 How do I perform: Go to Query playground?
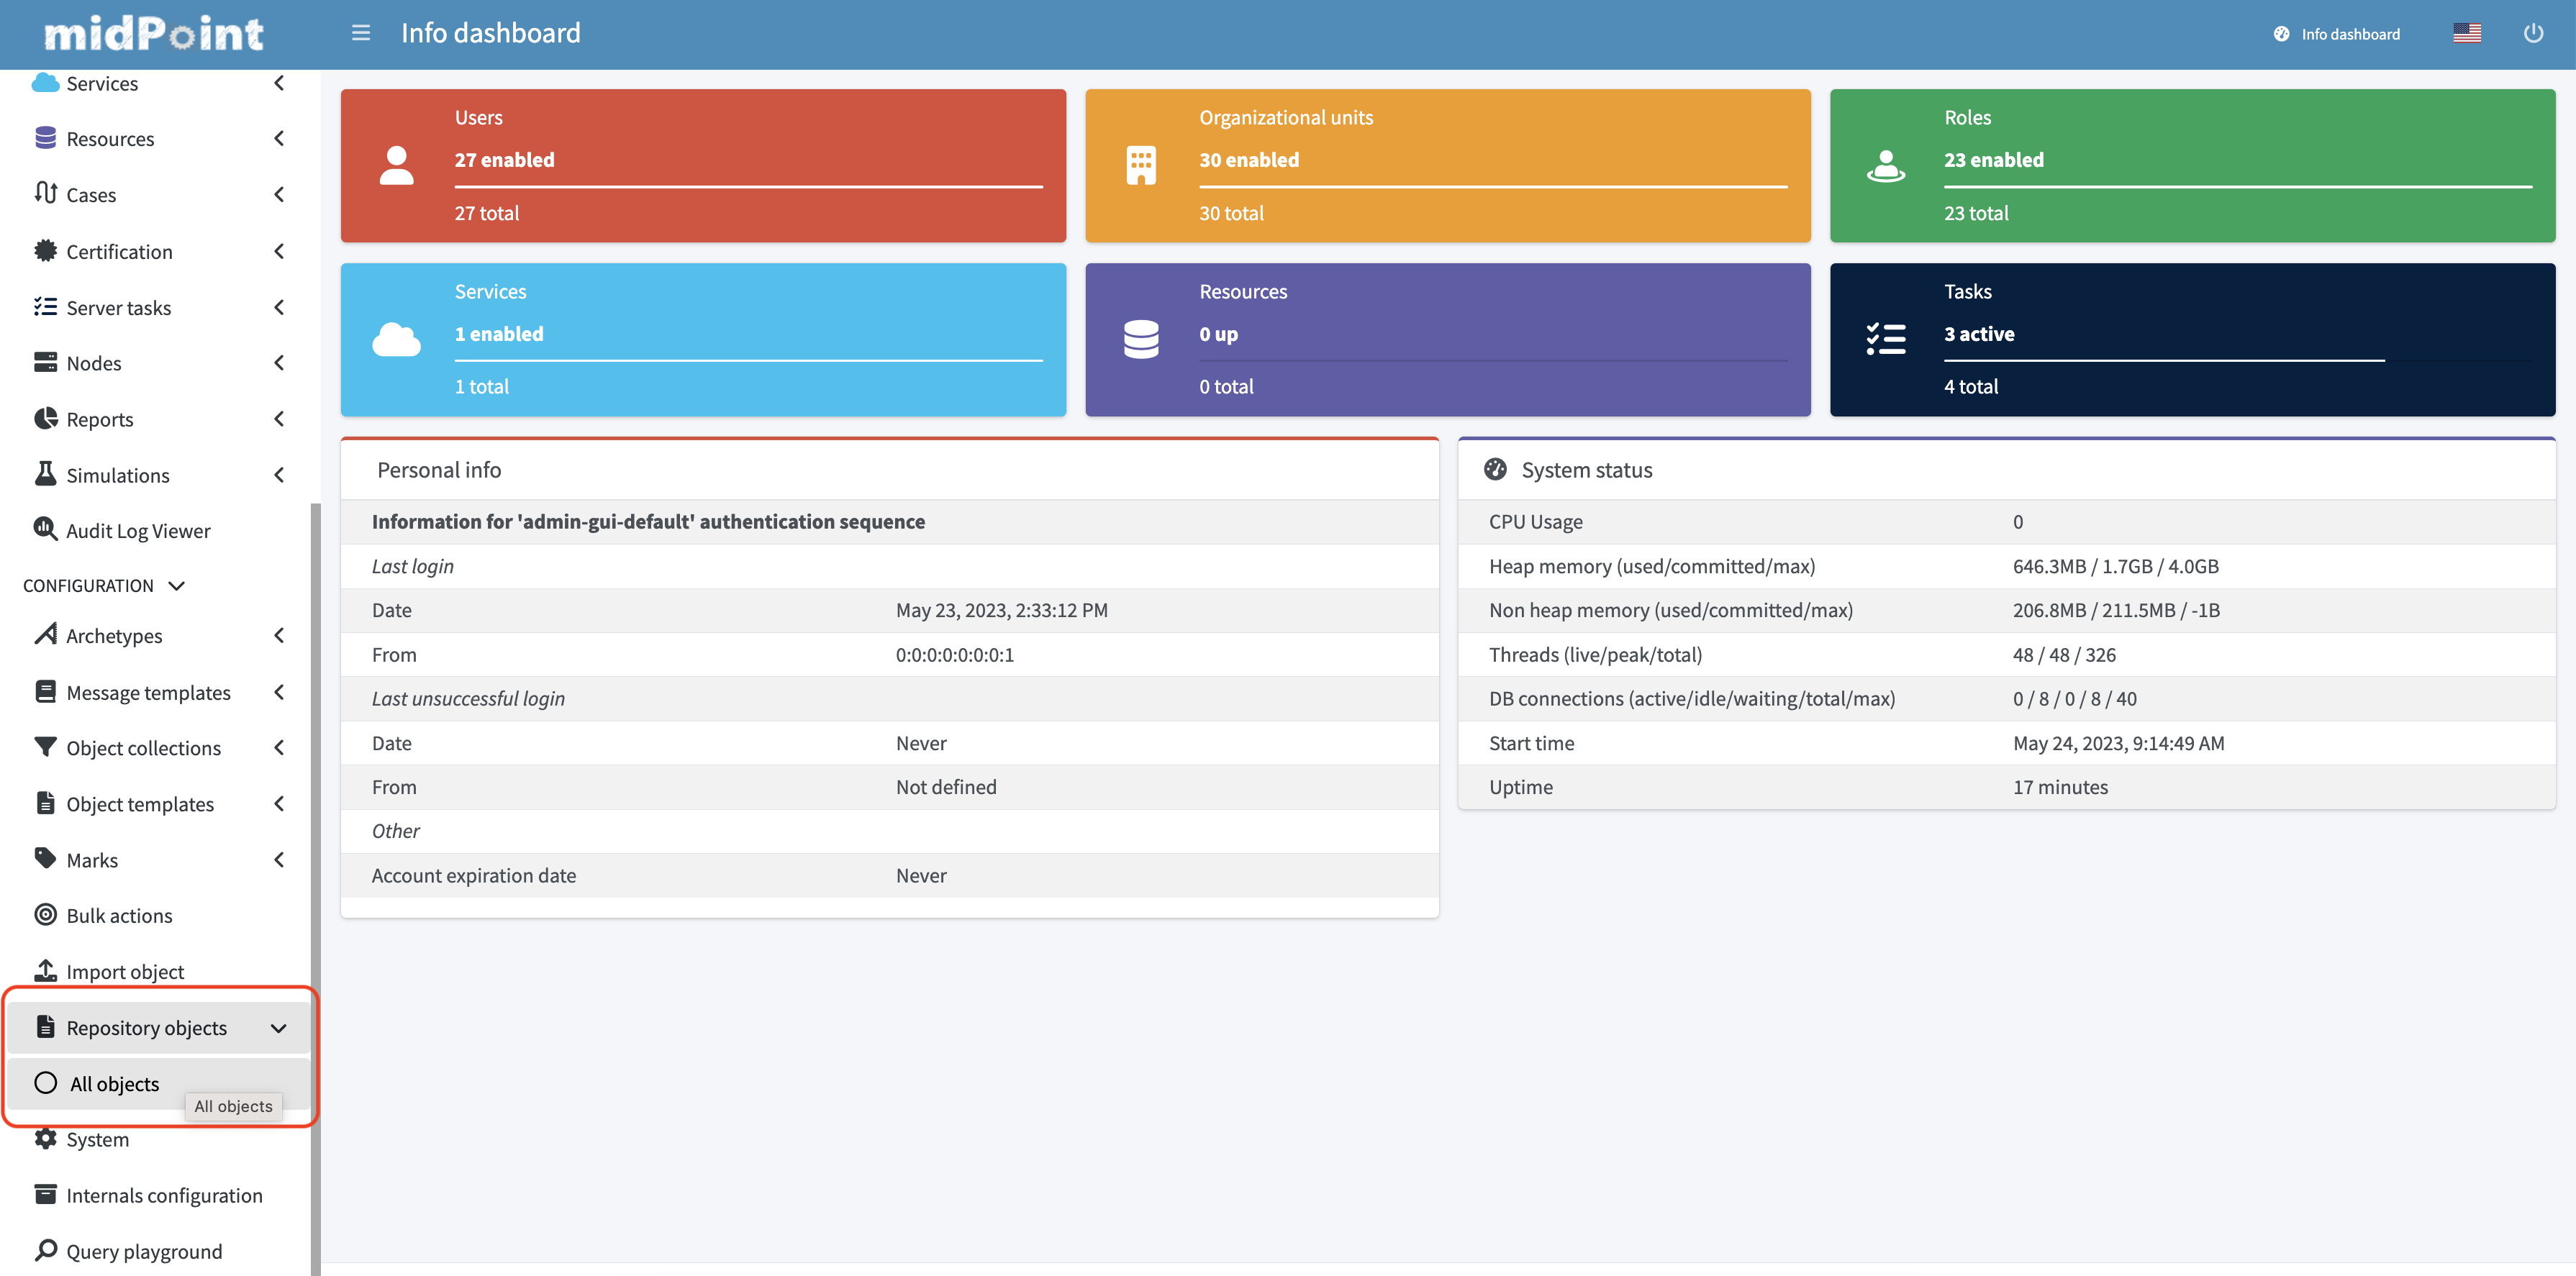[144, 1251]
